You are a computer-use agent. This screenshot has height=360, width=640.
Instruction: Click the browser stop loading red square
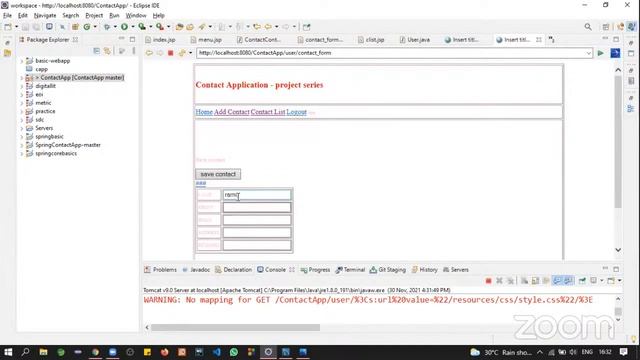(x=171, y=53)
